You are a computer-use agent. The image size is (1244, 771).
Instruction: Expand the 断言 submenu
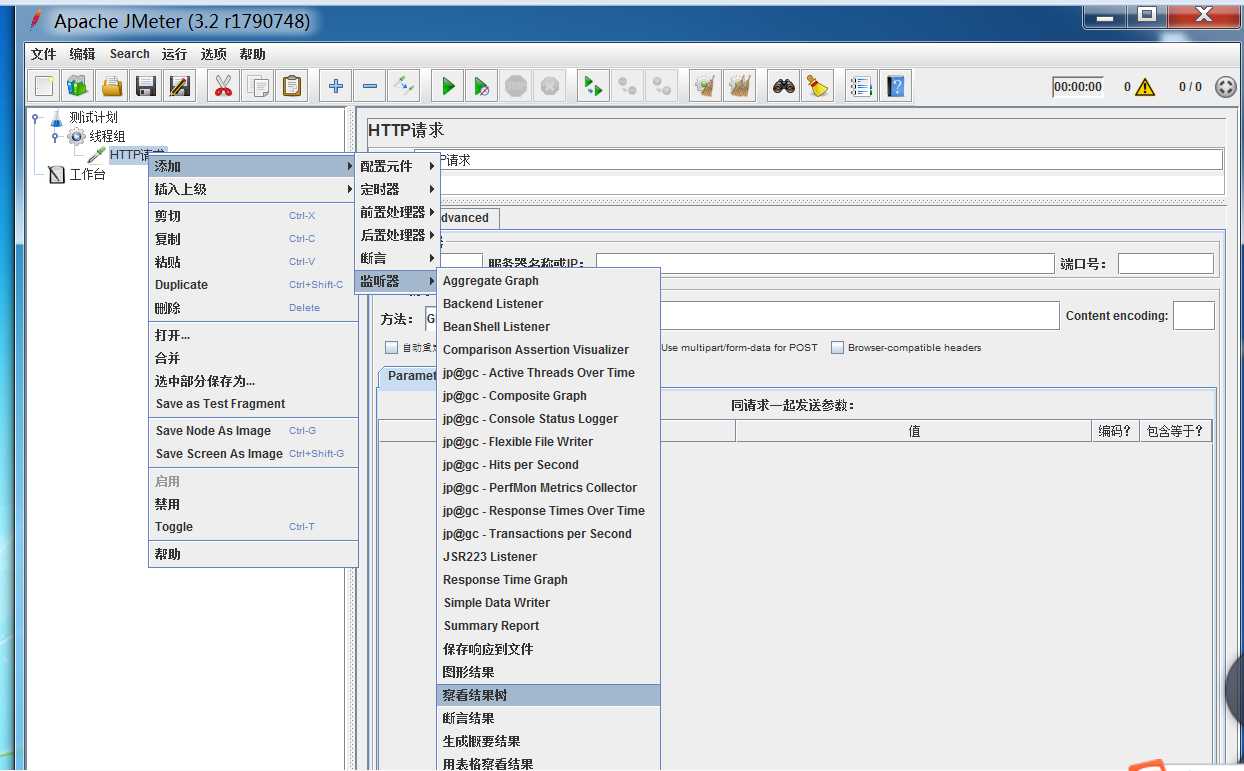(x=397, y=258)
